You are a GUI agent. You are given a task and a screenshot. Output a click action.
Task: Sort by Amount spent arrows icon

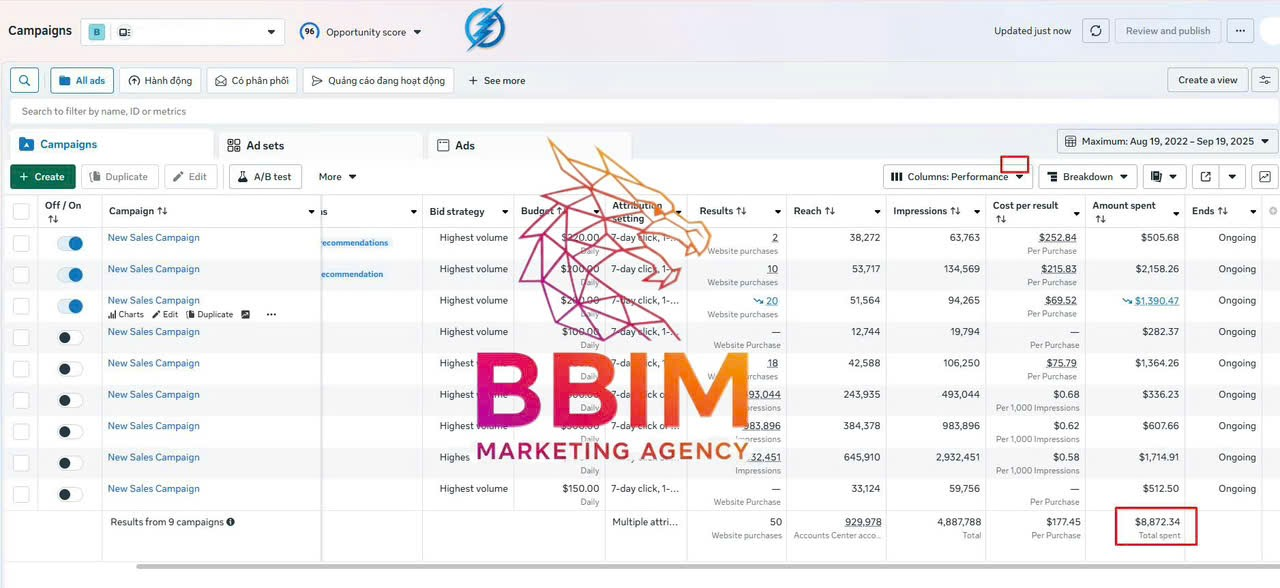click(x=1100, y=219)
